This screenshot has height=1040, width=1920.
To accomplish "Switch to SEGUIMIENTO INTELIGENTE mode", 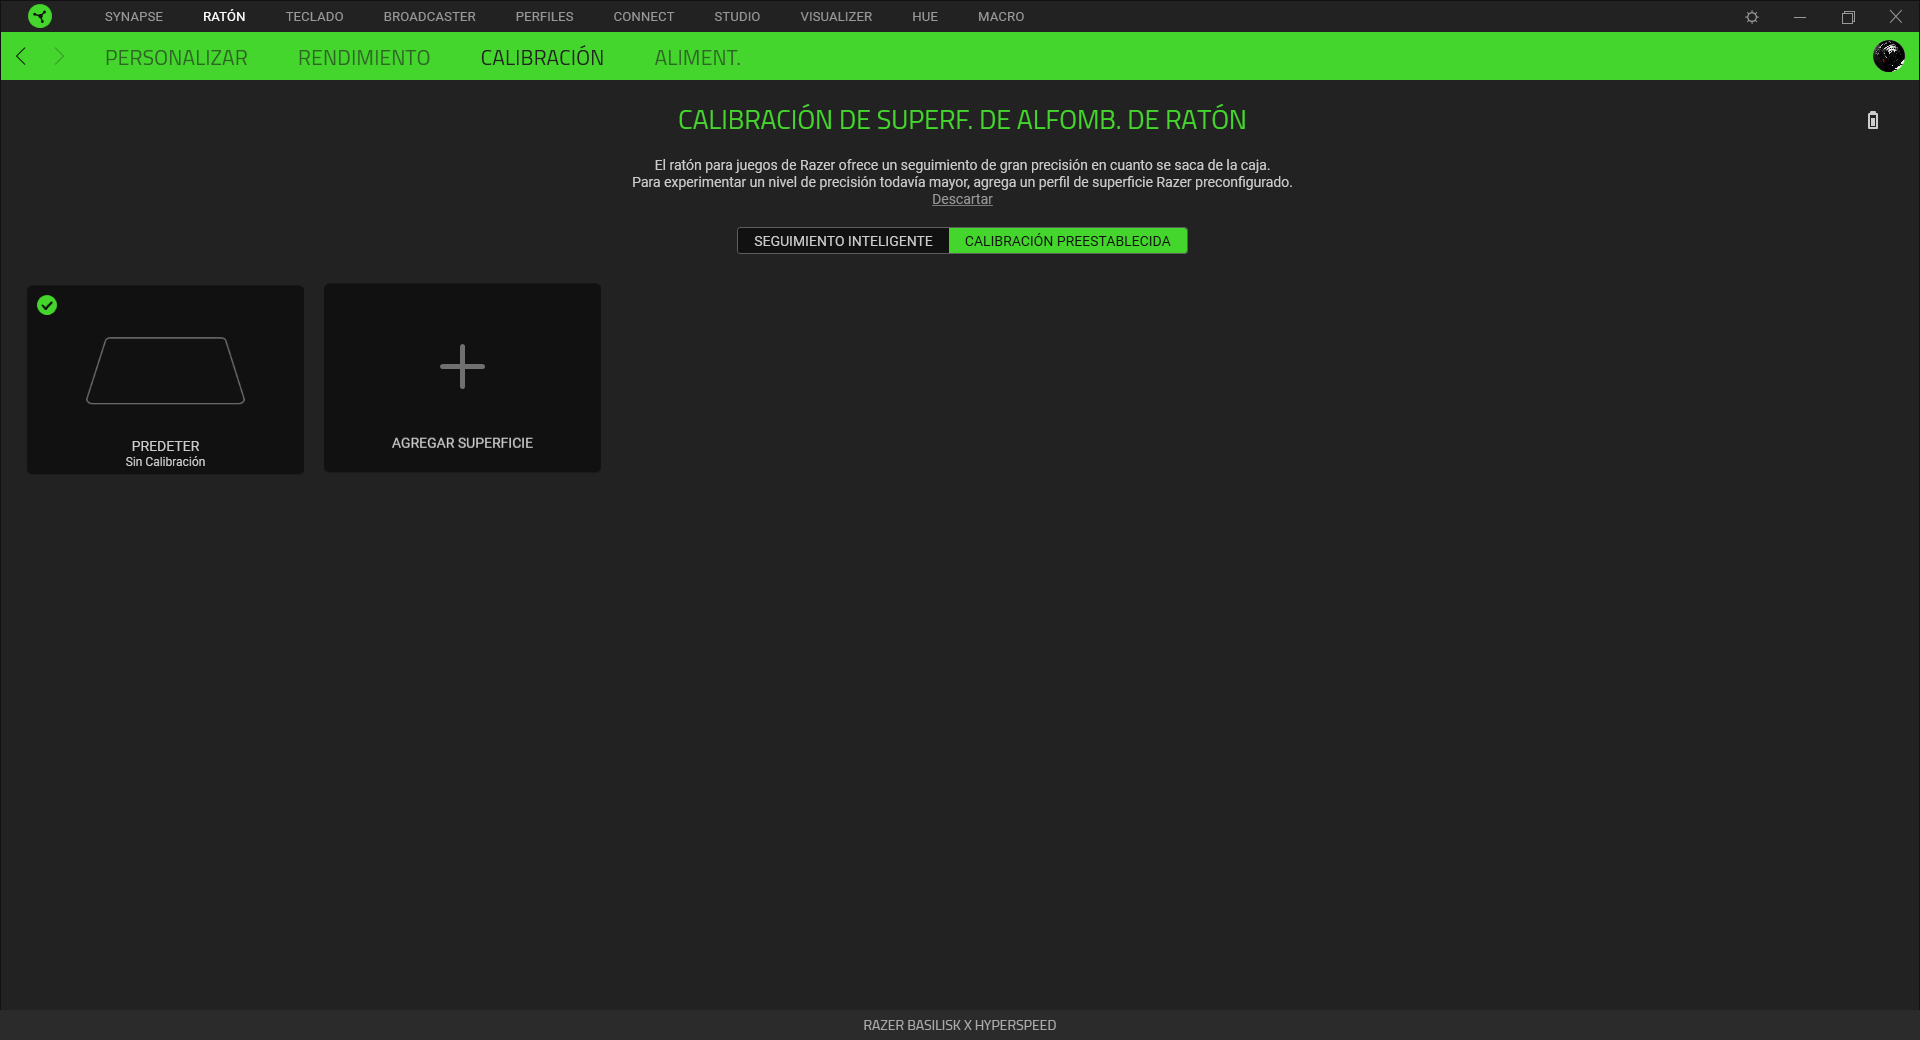I will [x=843, y=241].
